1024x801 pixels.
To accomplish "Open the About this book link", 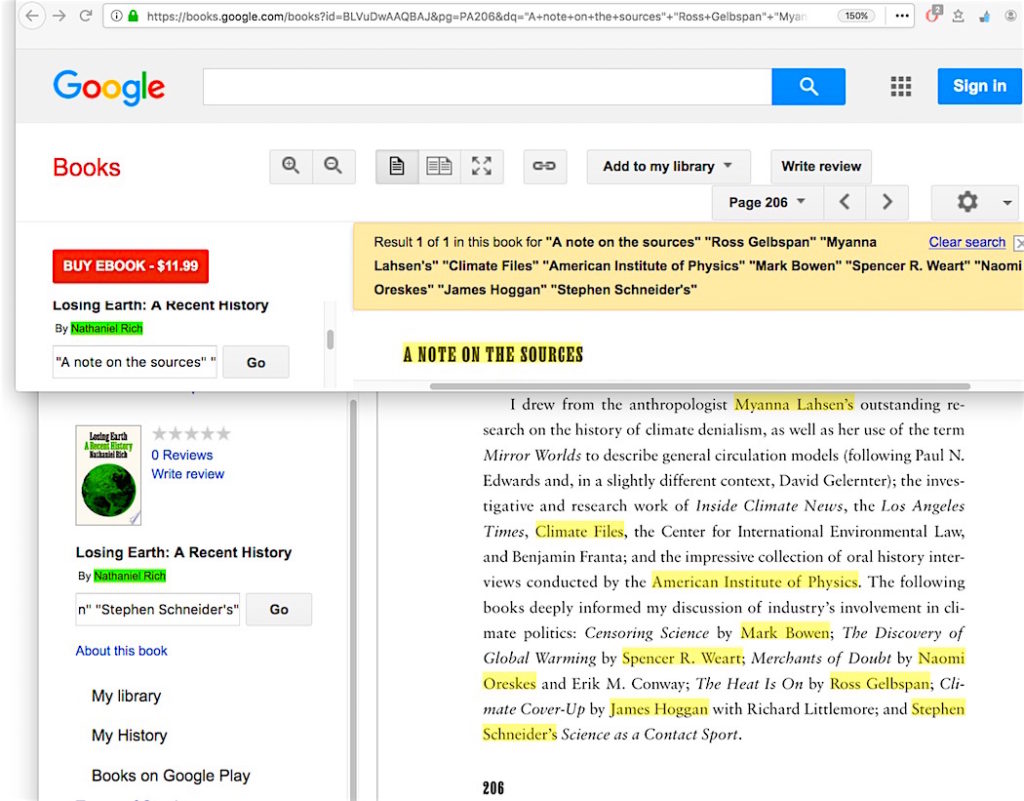I will pyautogui.click(x=121, y=651).
